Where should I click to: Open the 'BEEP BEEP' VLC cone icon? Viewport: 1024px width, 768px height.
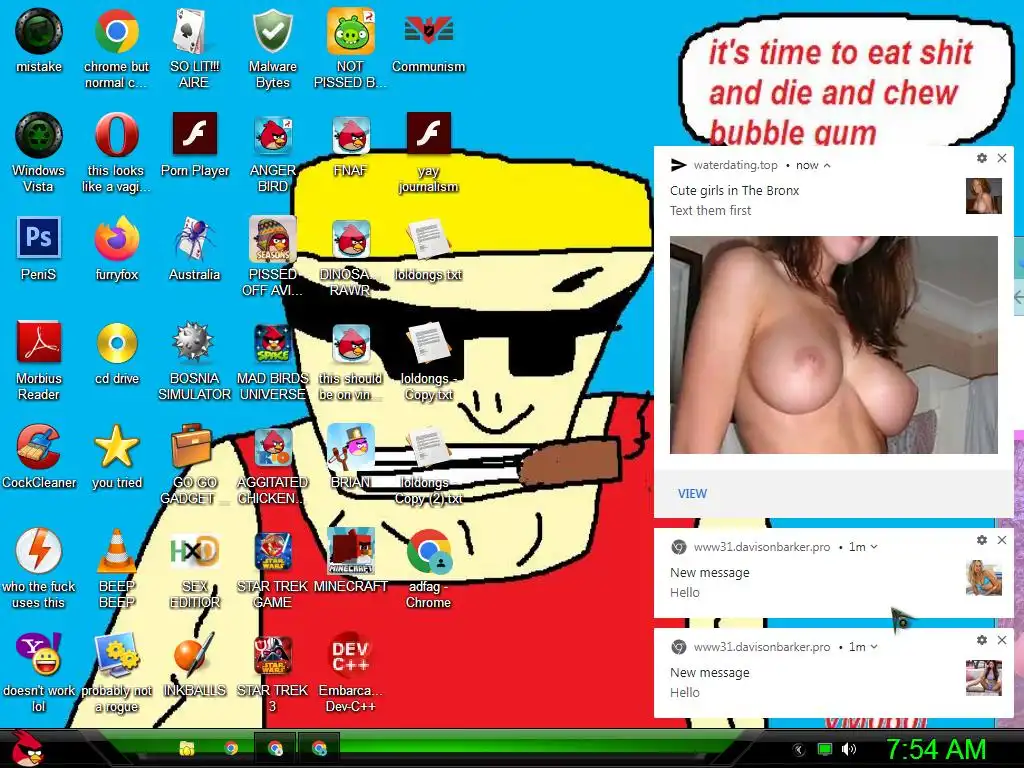click(116, 568)
